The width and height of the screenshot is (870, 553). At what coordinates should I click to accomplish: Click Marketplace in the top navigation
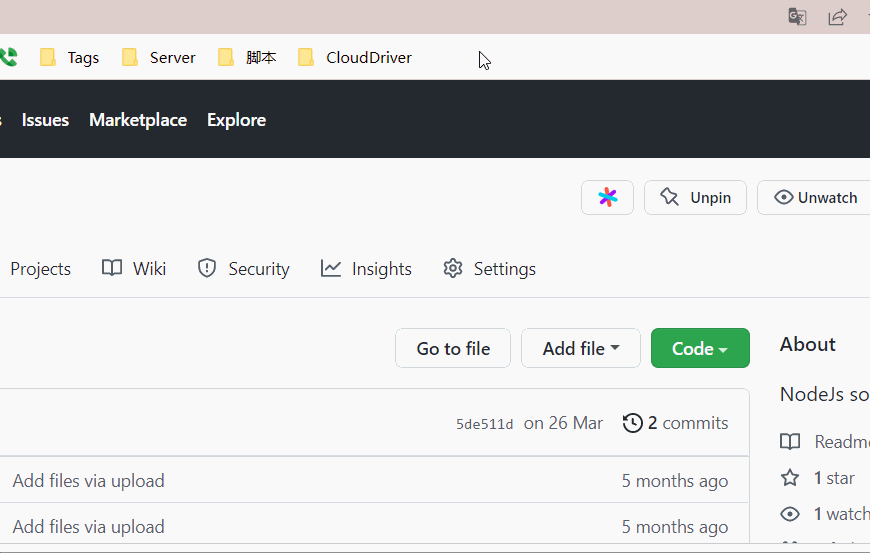coord(138,120)
